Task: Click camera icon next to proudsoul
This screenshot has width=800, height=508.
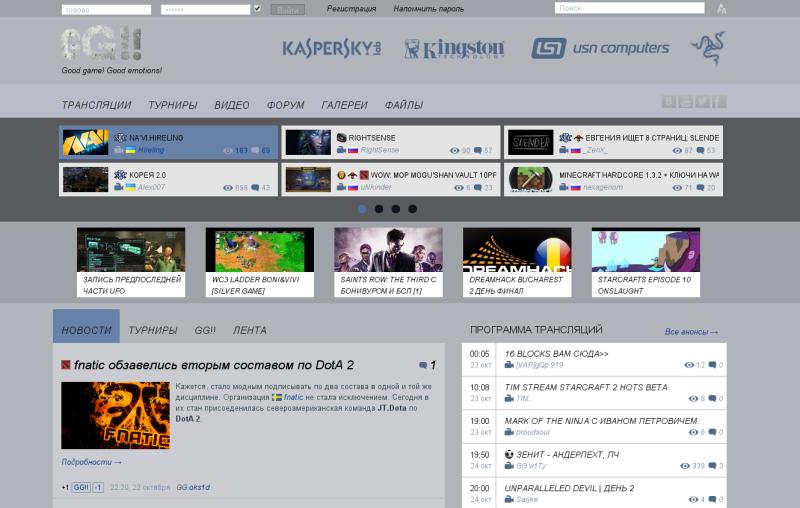Action: click(x=509, y=432)
